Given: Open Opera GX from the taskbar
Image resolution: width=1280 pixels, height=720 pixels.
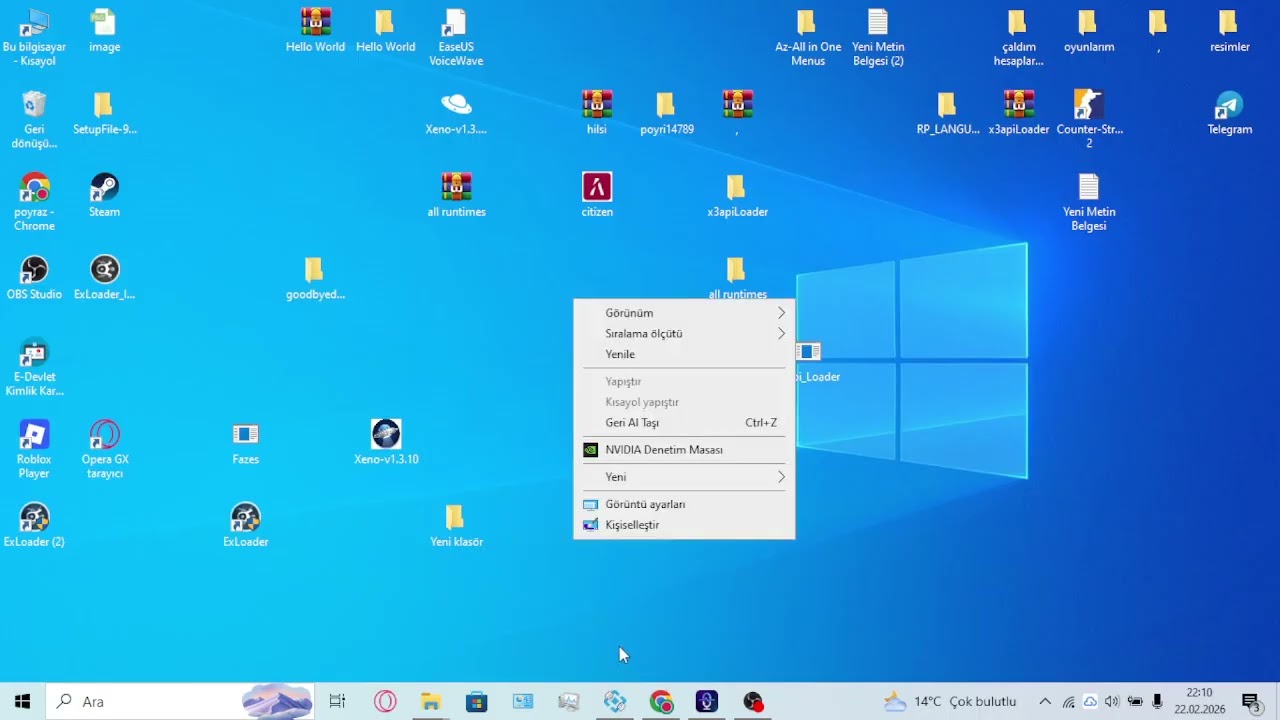Looking at the screenshot, I should coord(385,702).
